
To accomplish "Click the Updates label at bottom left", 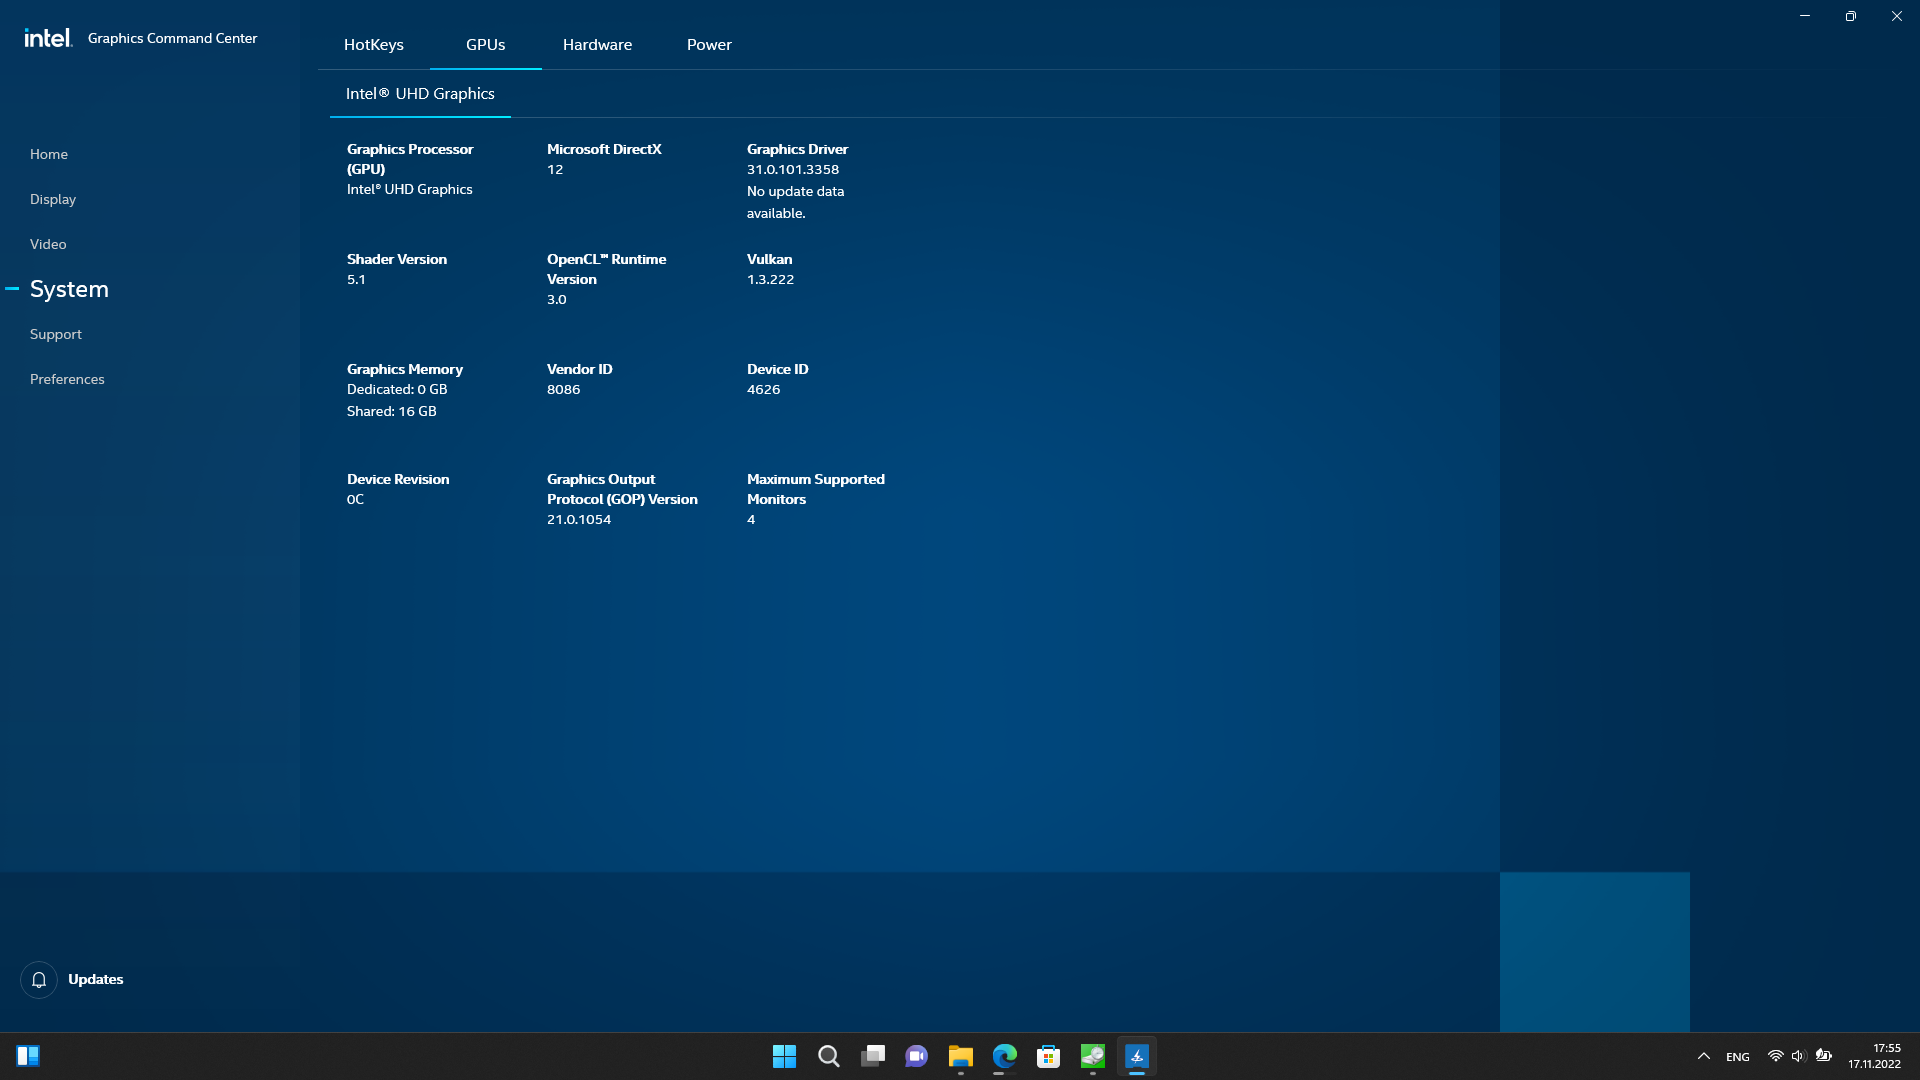I will point(96,979).
